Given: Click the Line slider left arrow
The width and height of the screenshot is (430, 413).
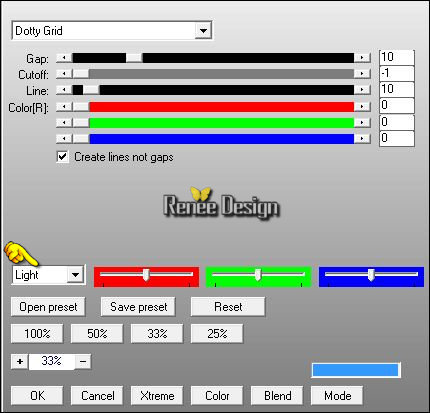Looking at the screenshot, I should (64, 90).
